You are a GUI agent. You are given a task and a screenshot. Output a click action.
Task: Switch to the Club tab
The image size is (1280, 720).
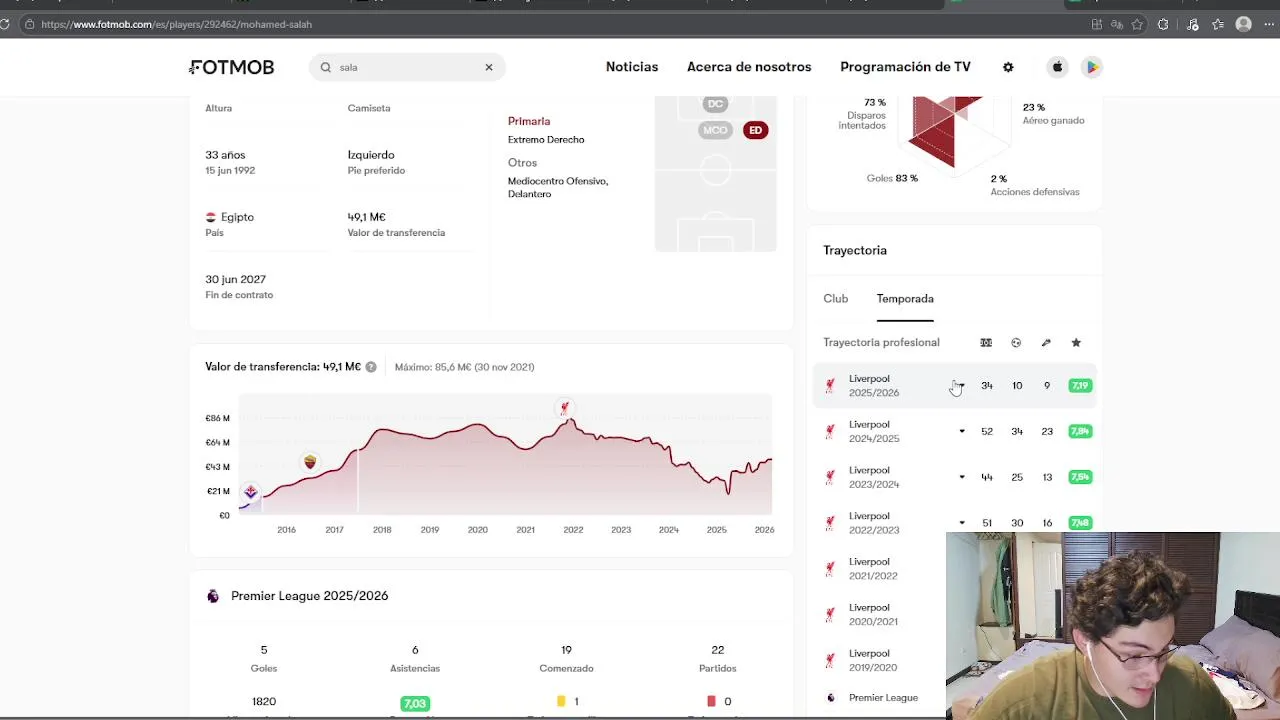[836, 299]
